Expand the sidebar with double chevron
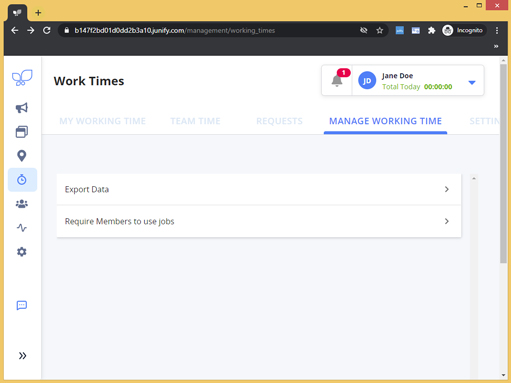The width and height of the screenshot is (511, 383). pyautogui.click(x=22, y=356)
